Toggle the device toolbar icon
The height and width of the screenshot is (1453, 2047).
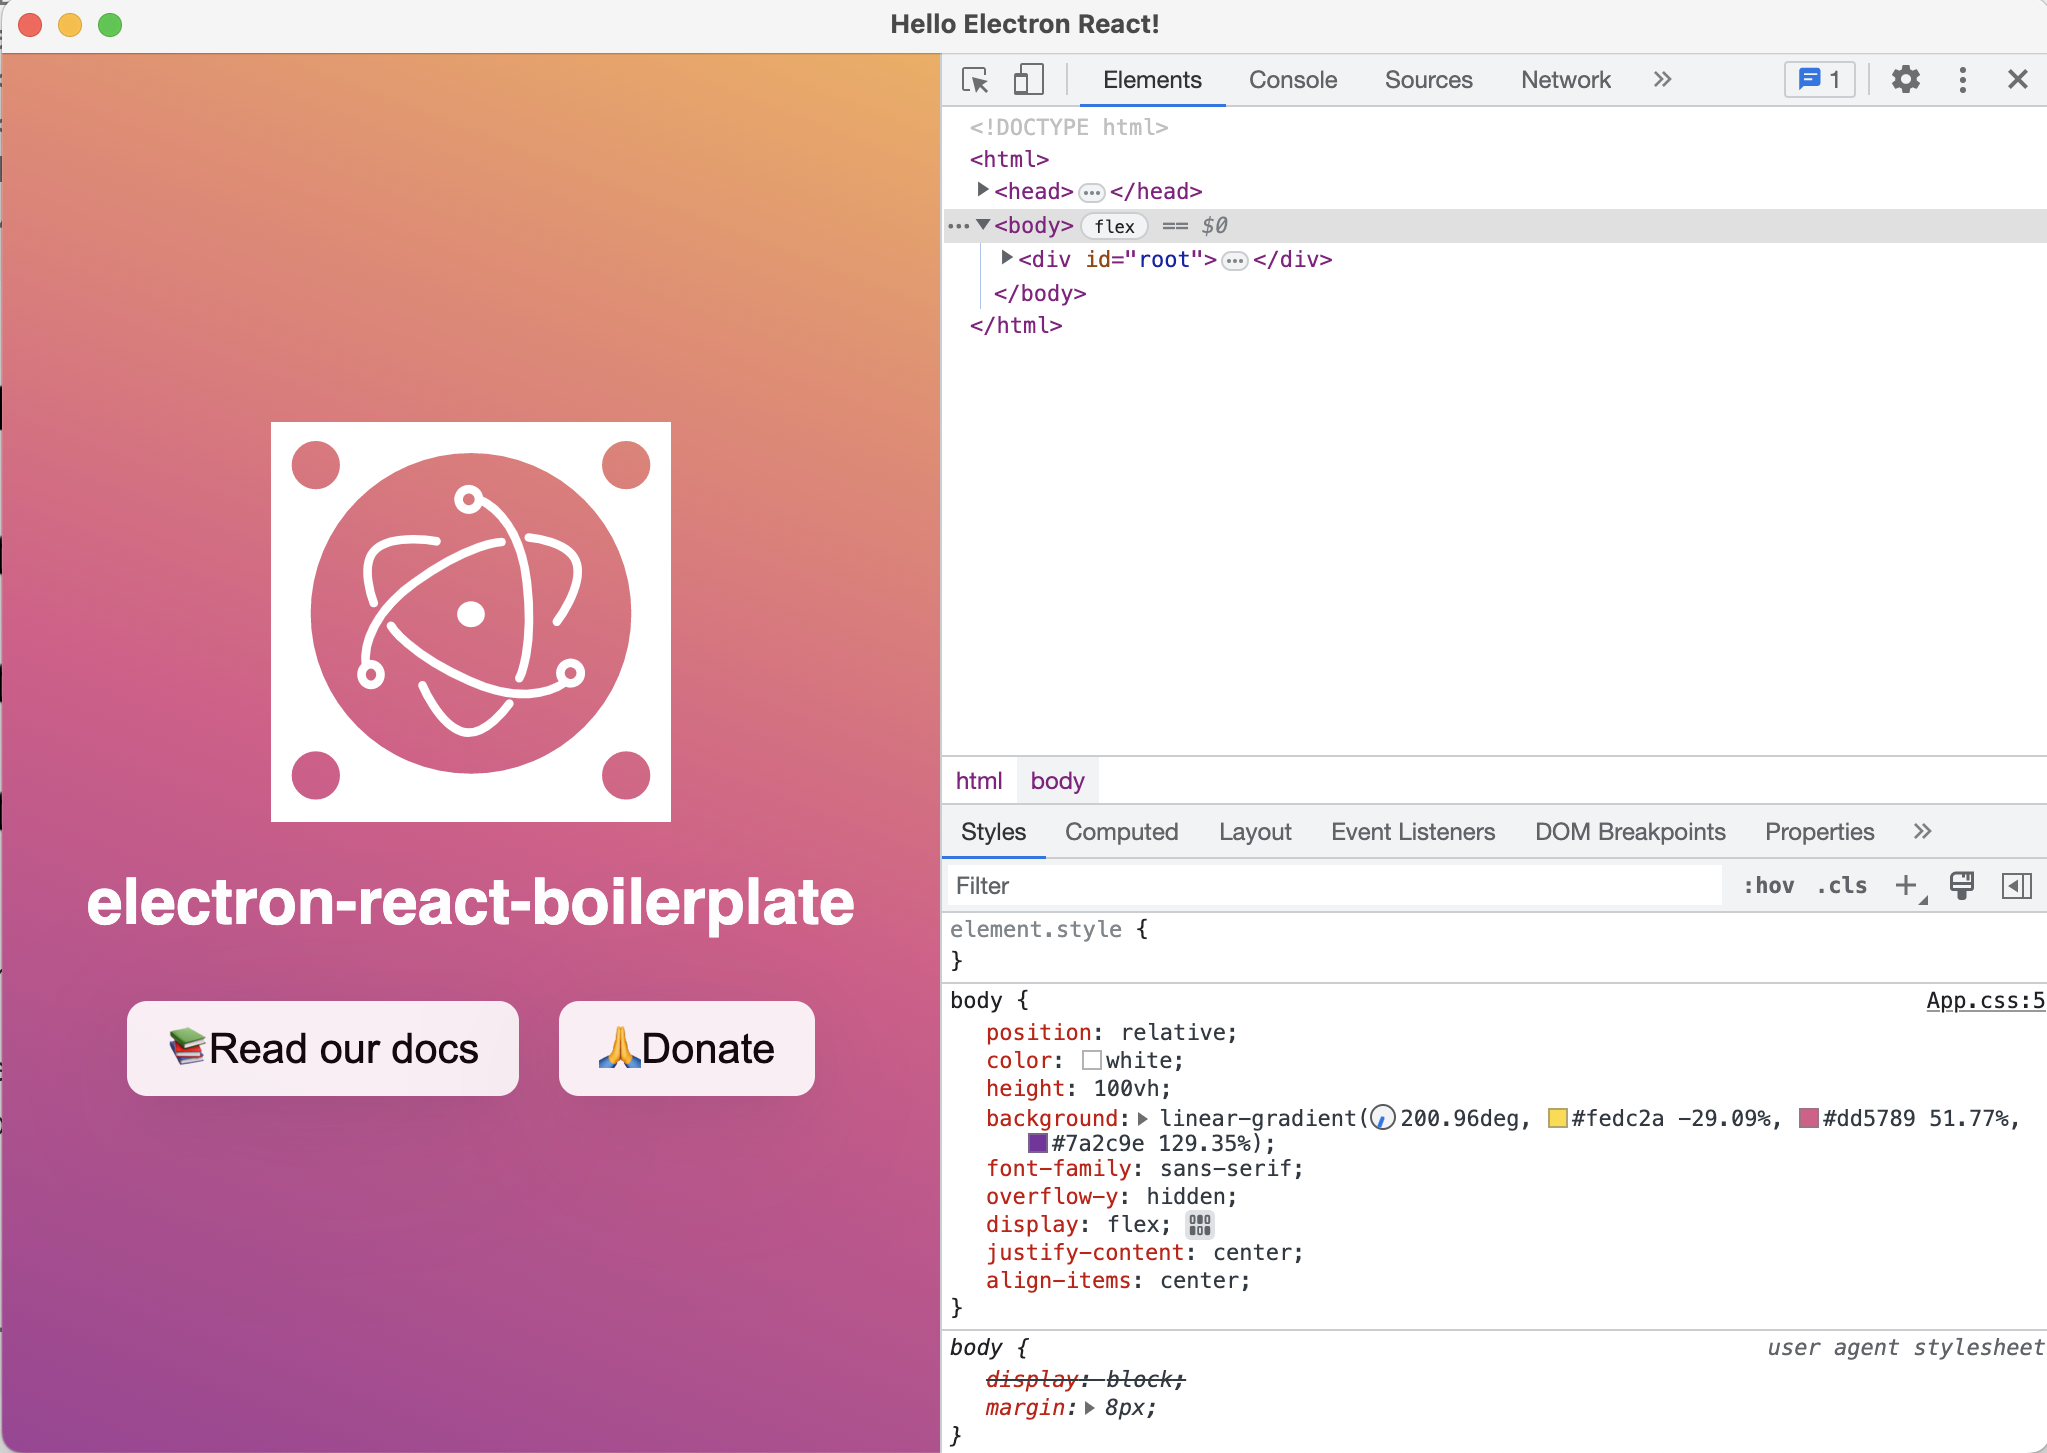click(1028, 80)
